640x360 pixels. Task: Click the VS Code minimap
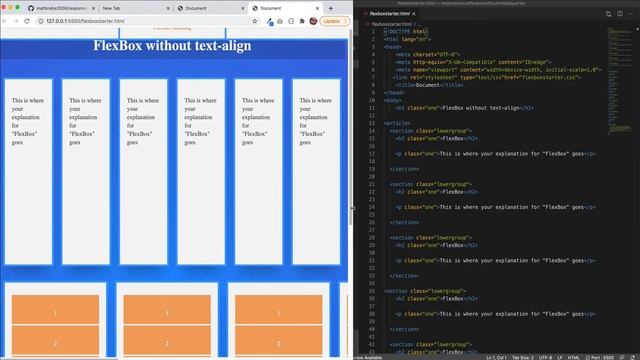click(620, 82)
